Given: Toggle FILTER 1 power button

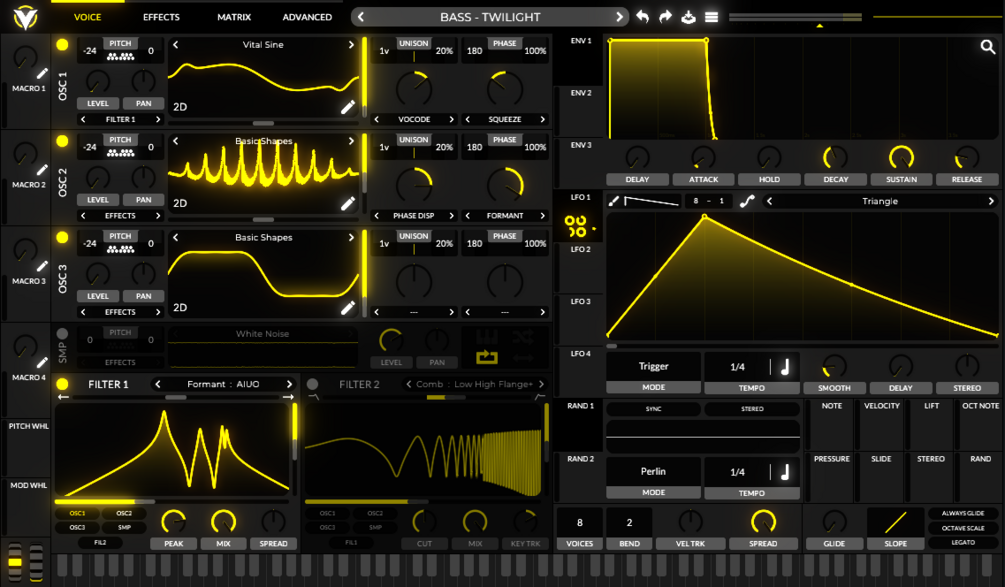Looking at the screenshot, I should [62, 384].
